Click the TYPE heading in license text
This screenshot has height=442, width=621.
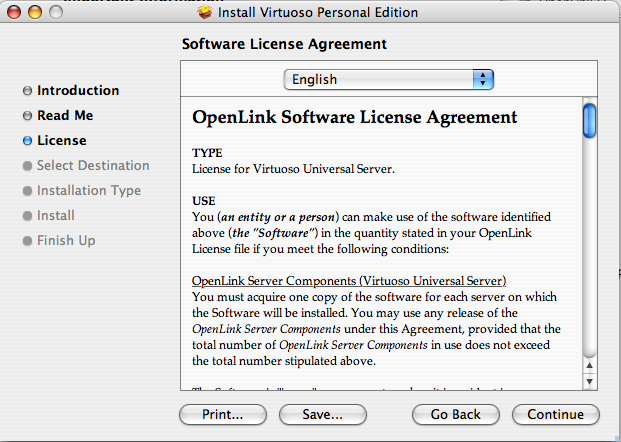(207, 153)
